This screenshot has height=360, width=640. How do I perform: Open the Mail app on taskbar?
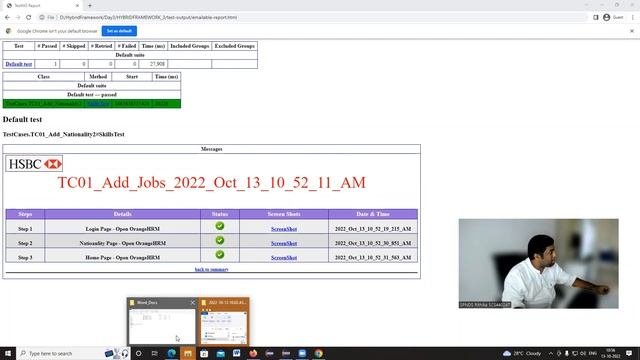220,353
